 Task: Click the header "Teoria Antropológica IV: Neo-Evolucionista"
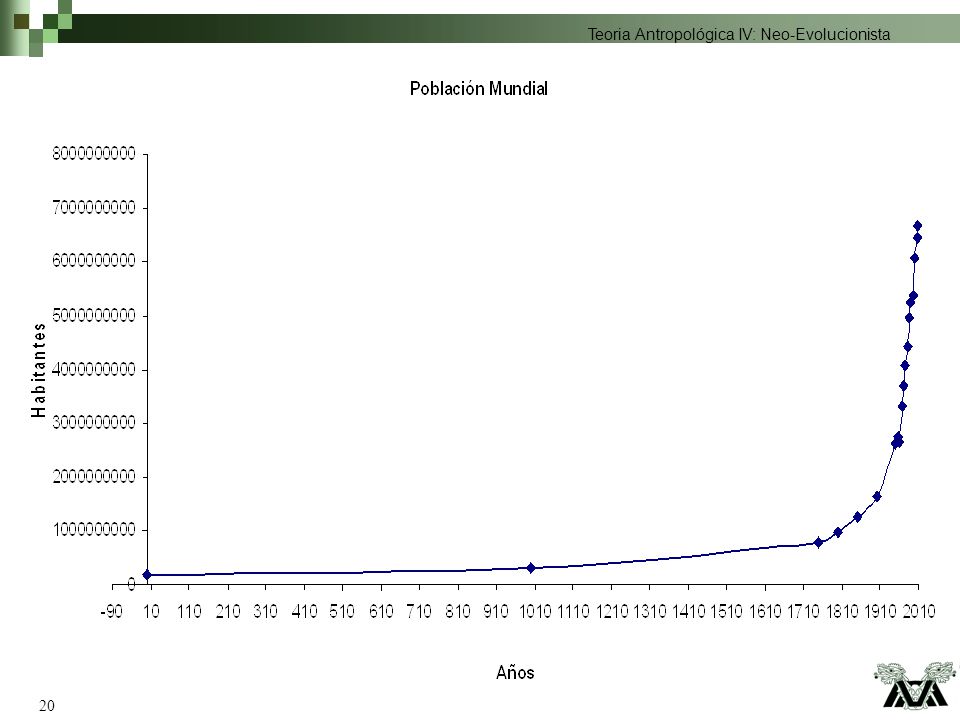pyautogui.click(x=739, y=34)
